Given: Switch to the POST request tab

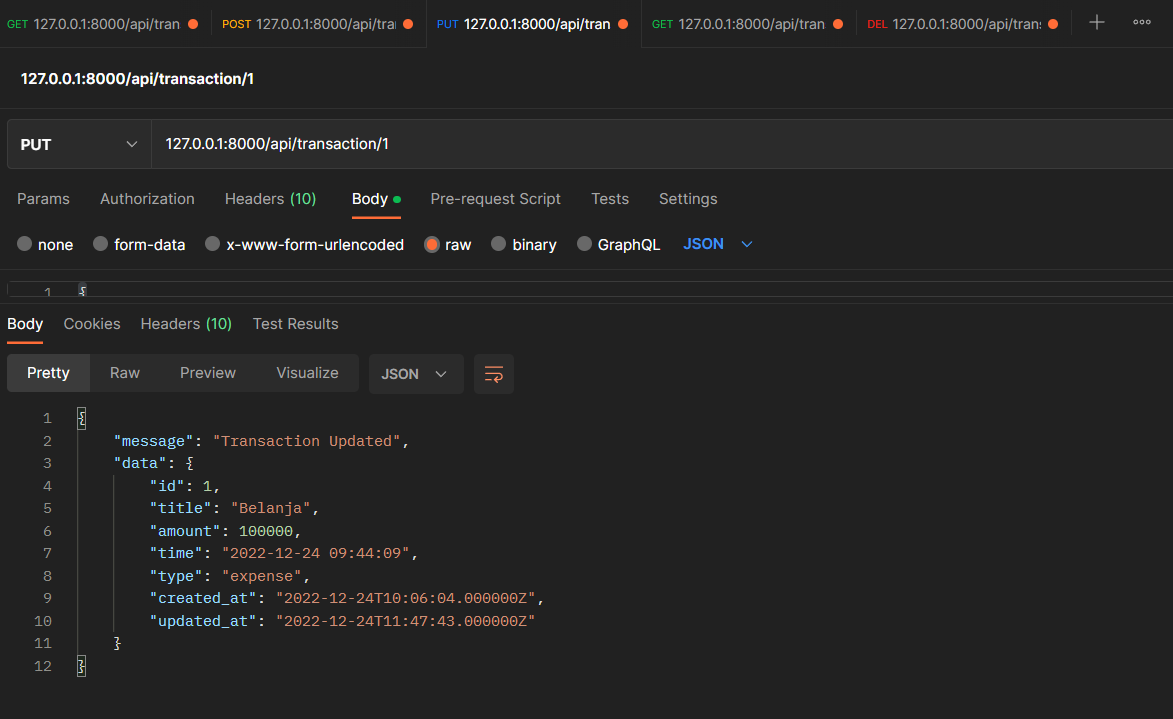Looking at the screenshot, I should tap(318, 24).
